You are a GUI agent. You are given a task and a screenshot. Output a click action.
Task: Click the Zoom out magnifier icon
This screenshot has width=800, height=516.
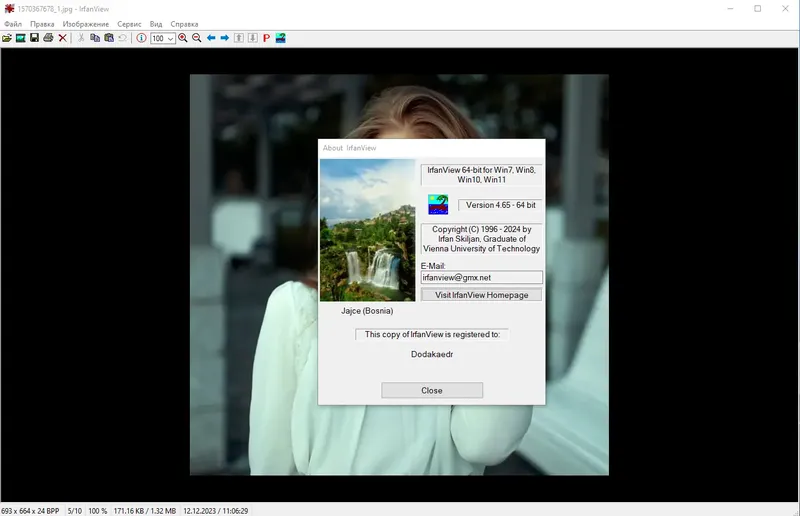pyautogui.click(x=196, y=38)
